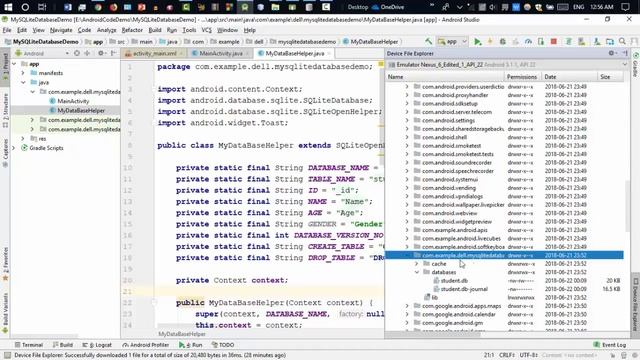Open the Refactor menu
The width and height of the screenshot is (640, 360).
click(132, 30)
